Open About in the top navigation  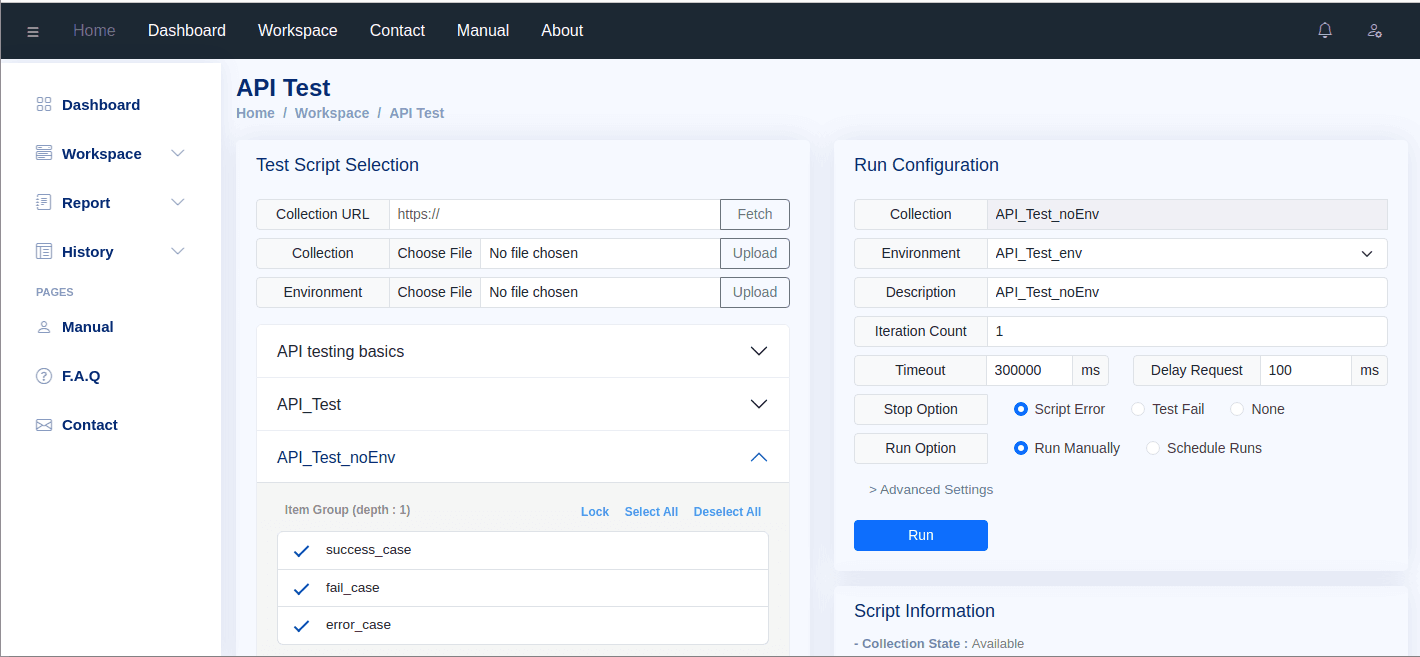[x=562, y=31]
